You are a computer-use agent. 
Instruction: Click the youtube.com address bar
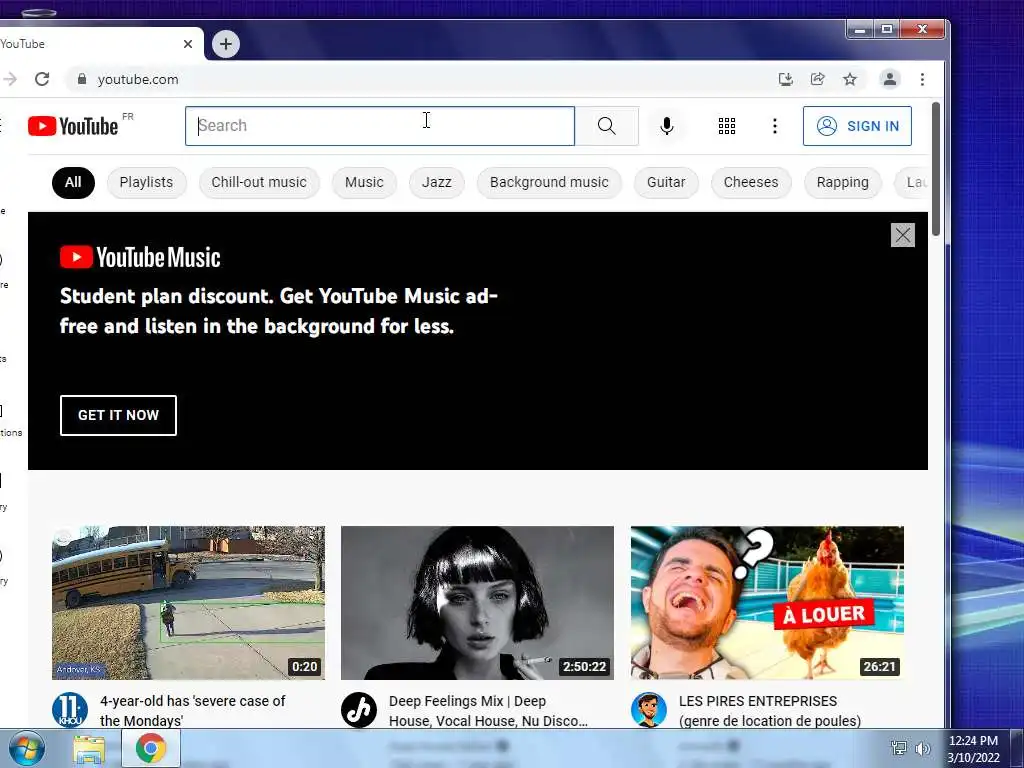click(x=418, y=79)
